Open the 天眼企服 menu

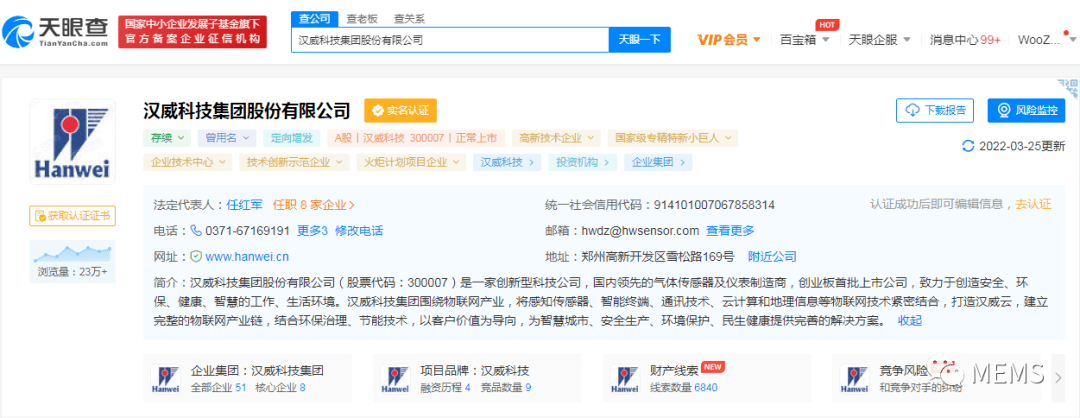(880, 40)
